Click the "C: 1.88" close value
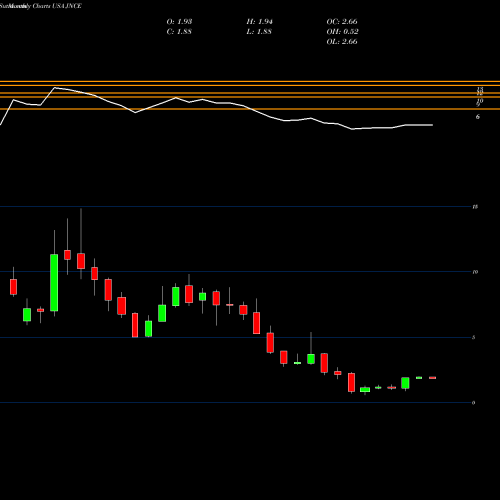The image size is (500, 500). click(x=179, y=32)
